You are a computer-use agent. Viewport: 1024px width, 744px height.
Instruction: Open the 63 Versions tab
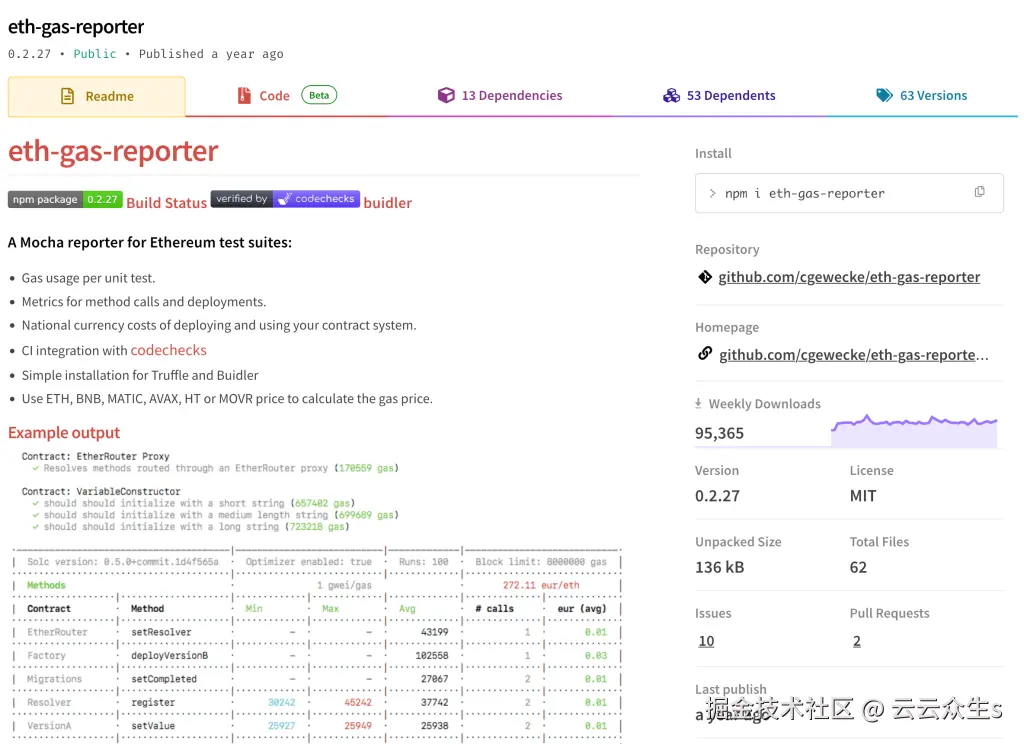pyautogui.click(x=921, y=96)
